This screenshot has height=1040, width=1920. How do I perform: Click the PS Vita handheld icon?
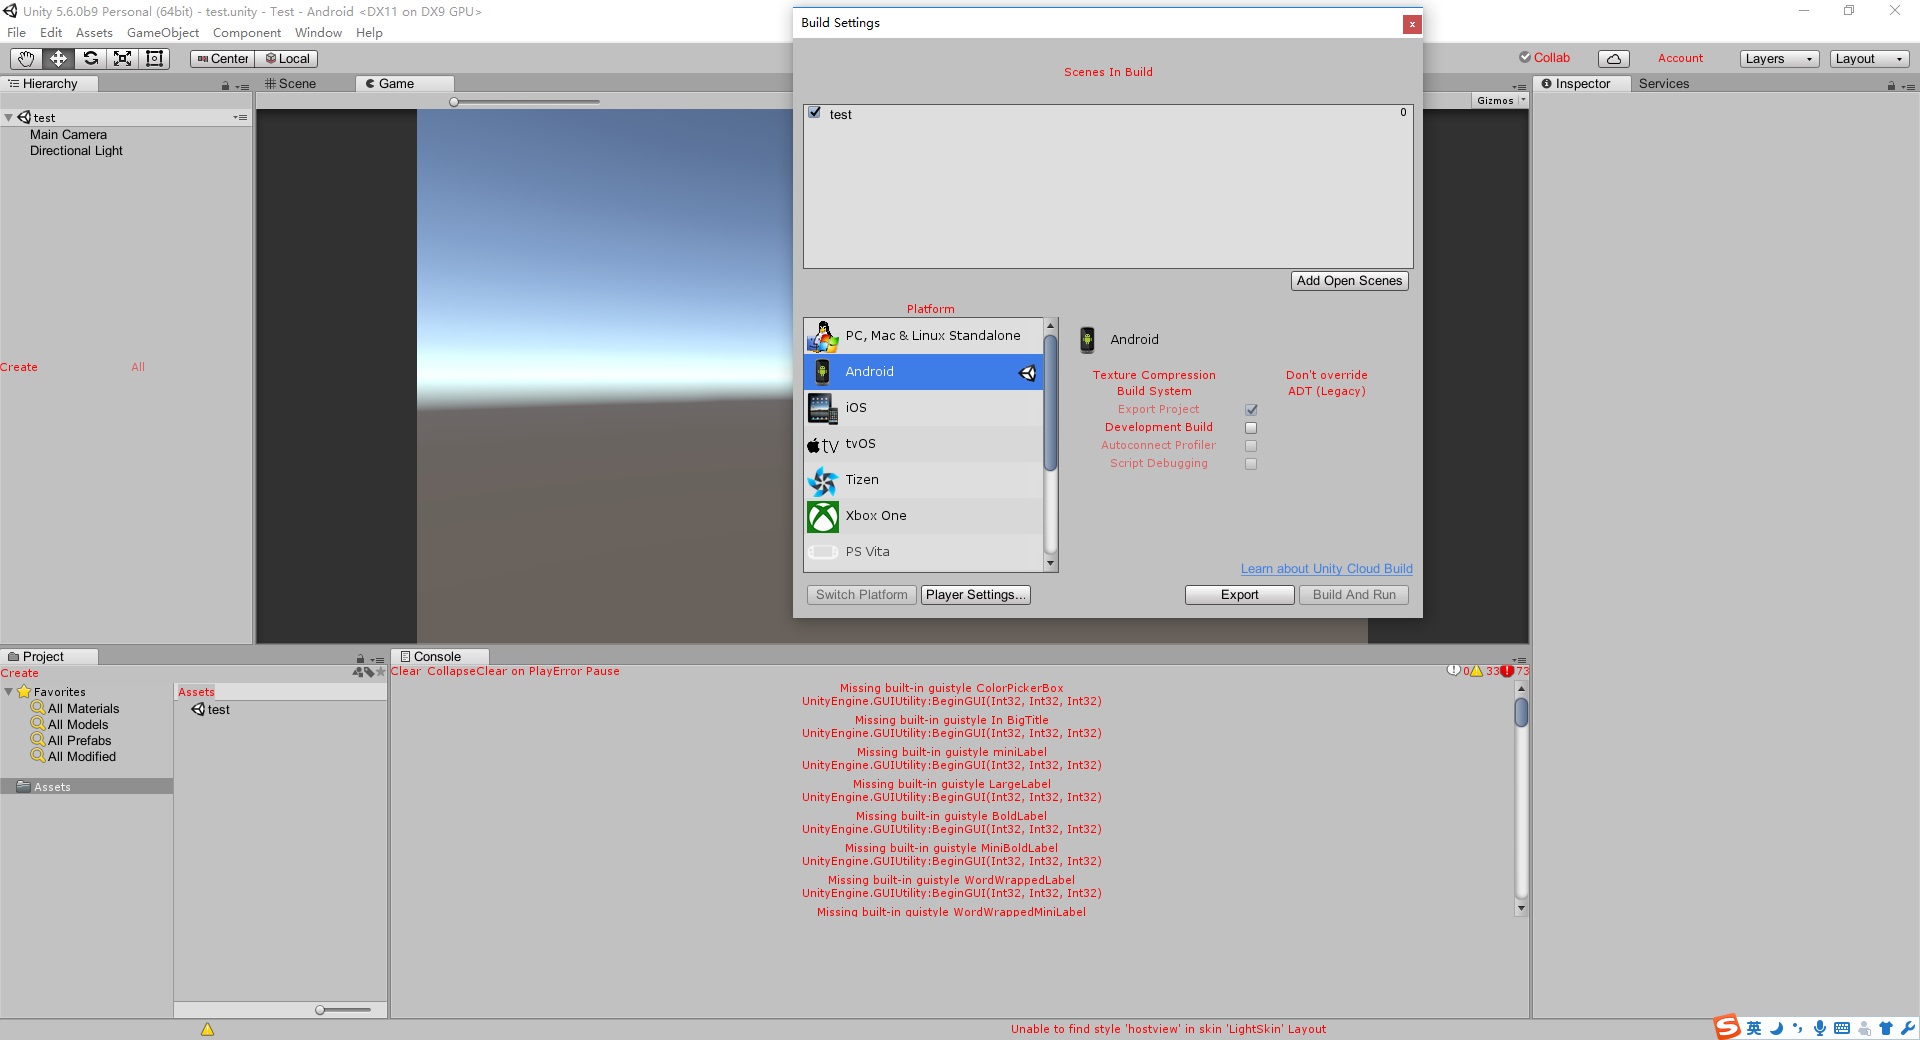(x=823, y=552)
